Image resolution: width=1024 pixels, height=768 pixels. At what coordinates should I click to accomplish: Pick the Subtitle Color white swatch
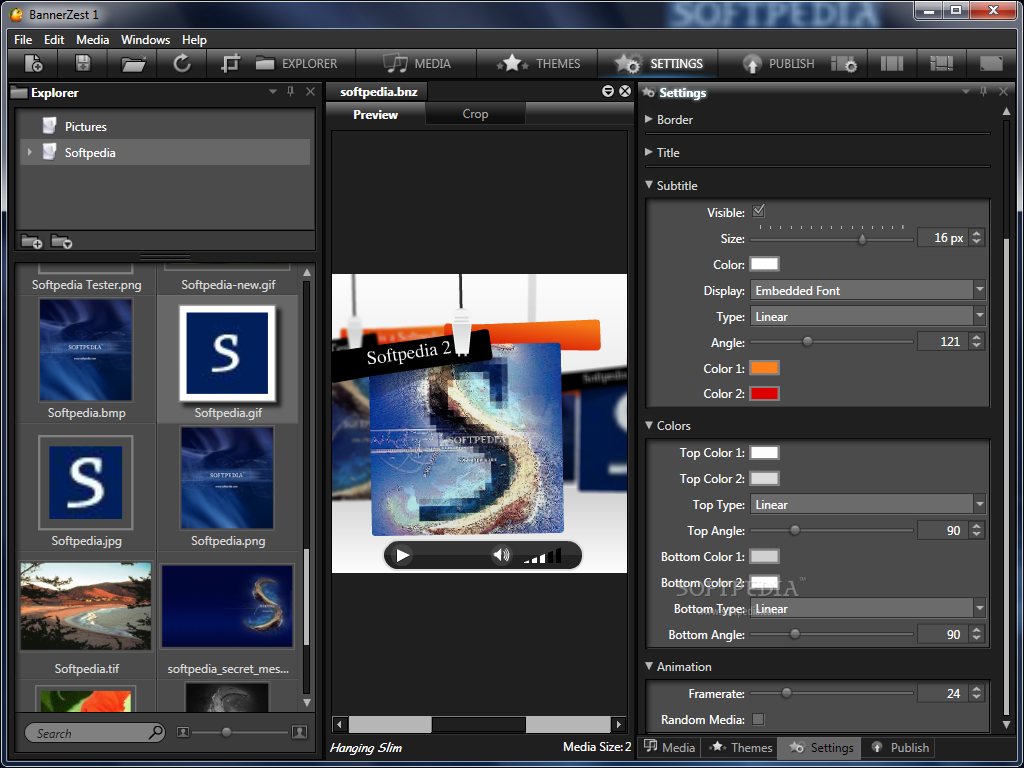tap(764, 264)
